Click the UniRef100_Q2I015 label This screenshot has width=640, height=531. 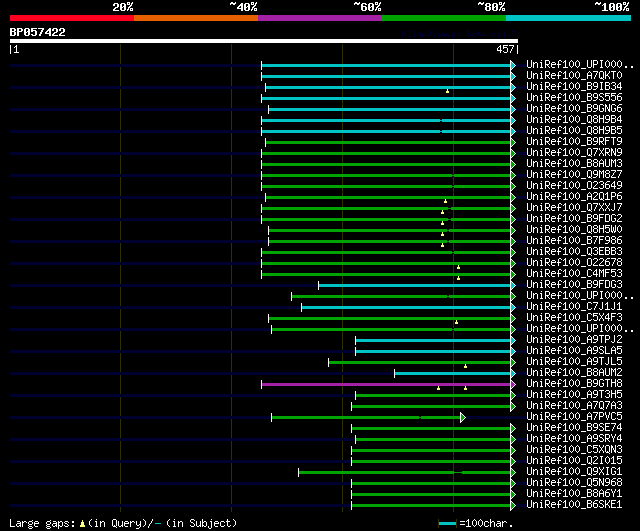pos(574,461)
